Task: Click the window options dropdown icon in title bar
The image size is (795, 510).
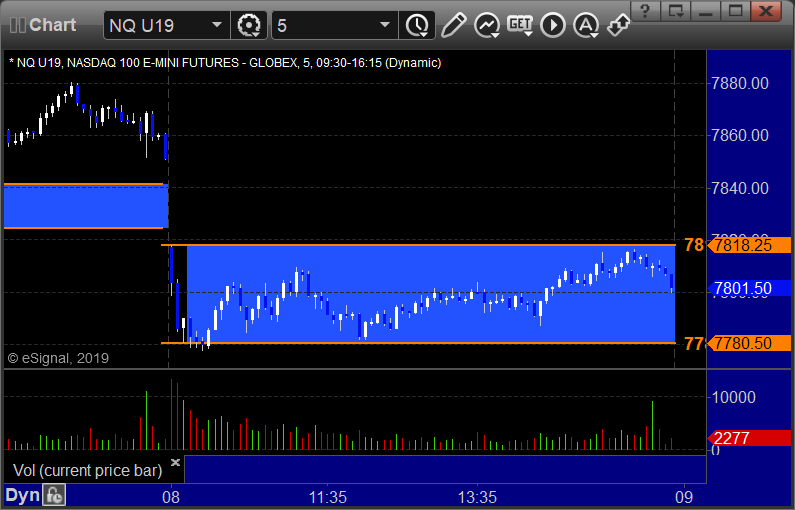Action: 676,10
